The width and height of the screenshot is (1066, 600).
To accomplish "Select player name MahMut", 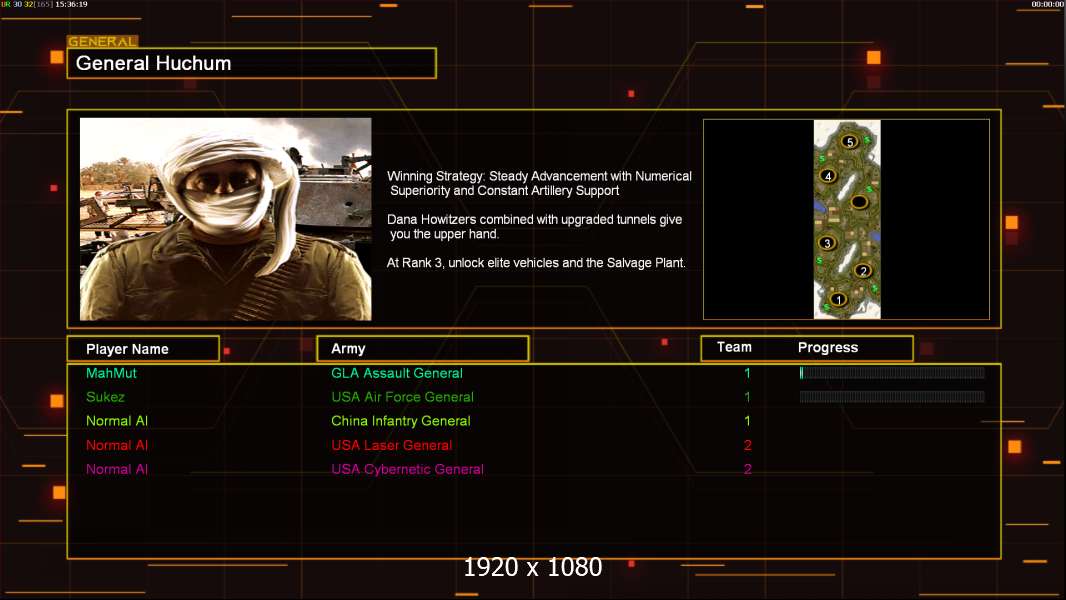I will tap(111, 373).
